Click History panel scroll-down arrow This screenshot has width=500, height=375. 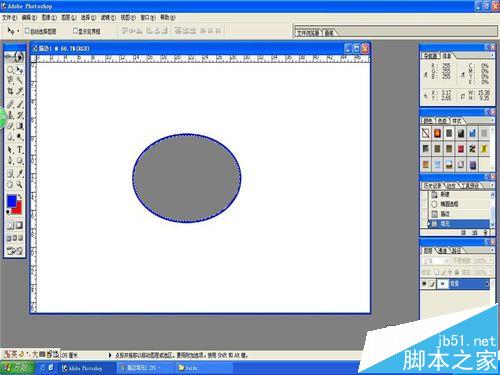click(492, 225)
